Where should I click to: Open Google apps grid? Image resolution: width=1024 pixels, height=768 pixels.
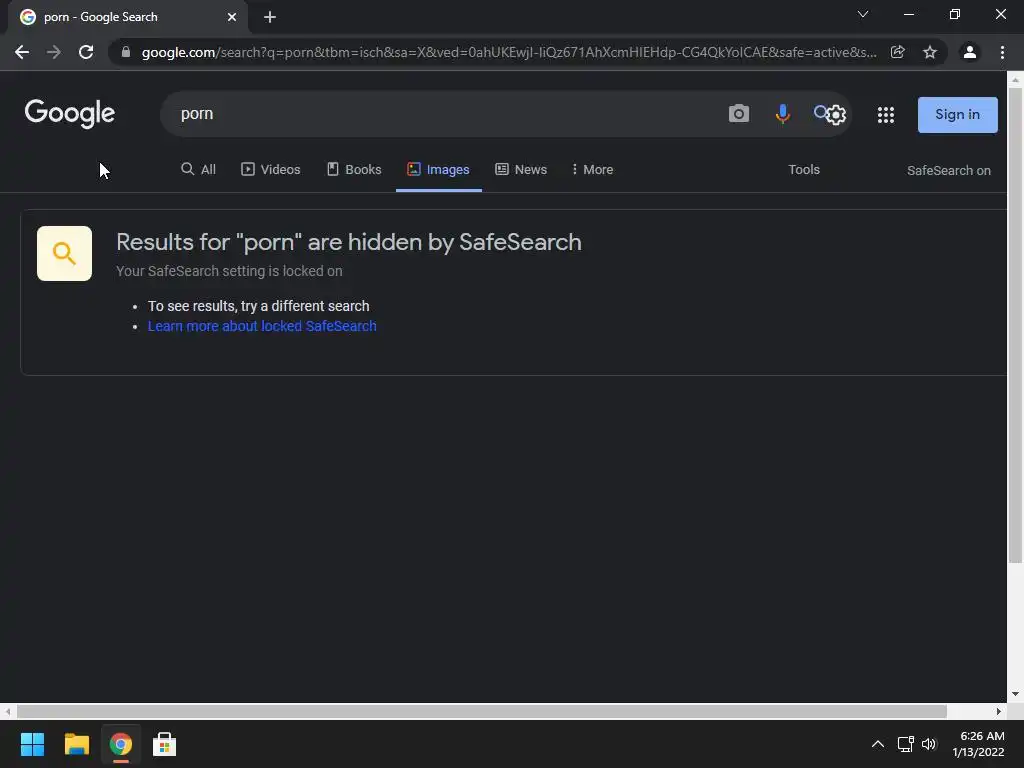[x=886, y=115]
